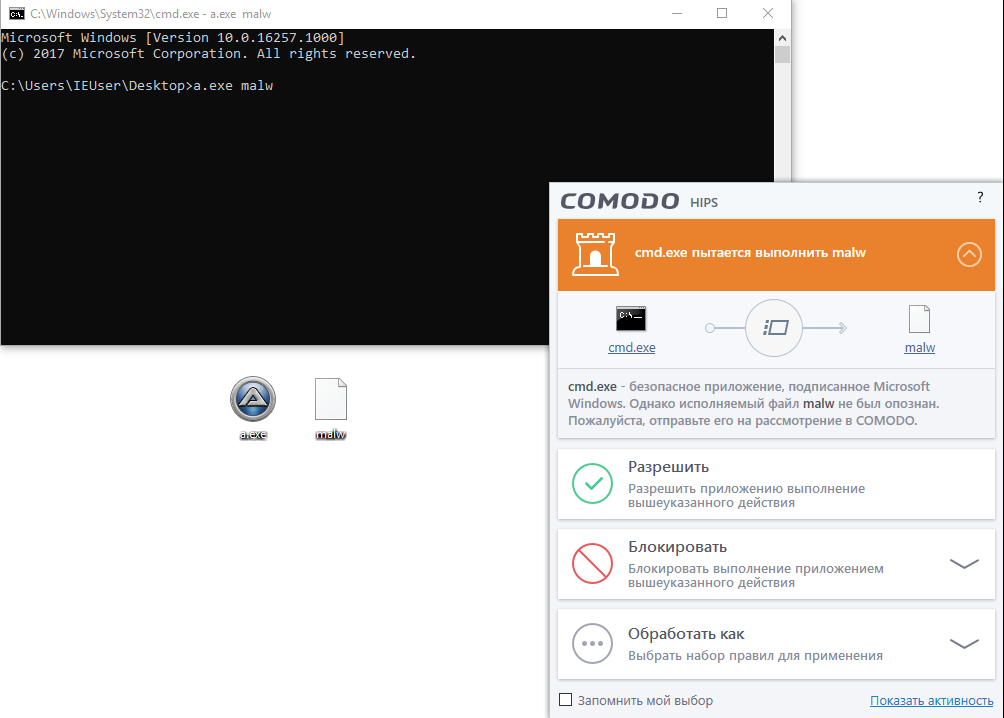This screenshot has height=718, width=1004.
Task: Select the malw file icon on the desktop
Action: pos(330,399)
